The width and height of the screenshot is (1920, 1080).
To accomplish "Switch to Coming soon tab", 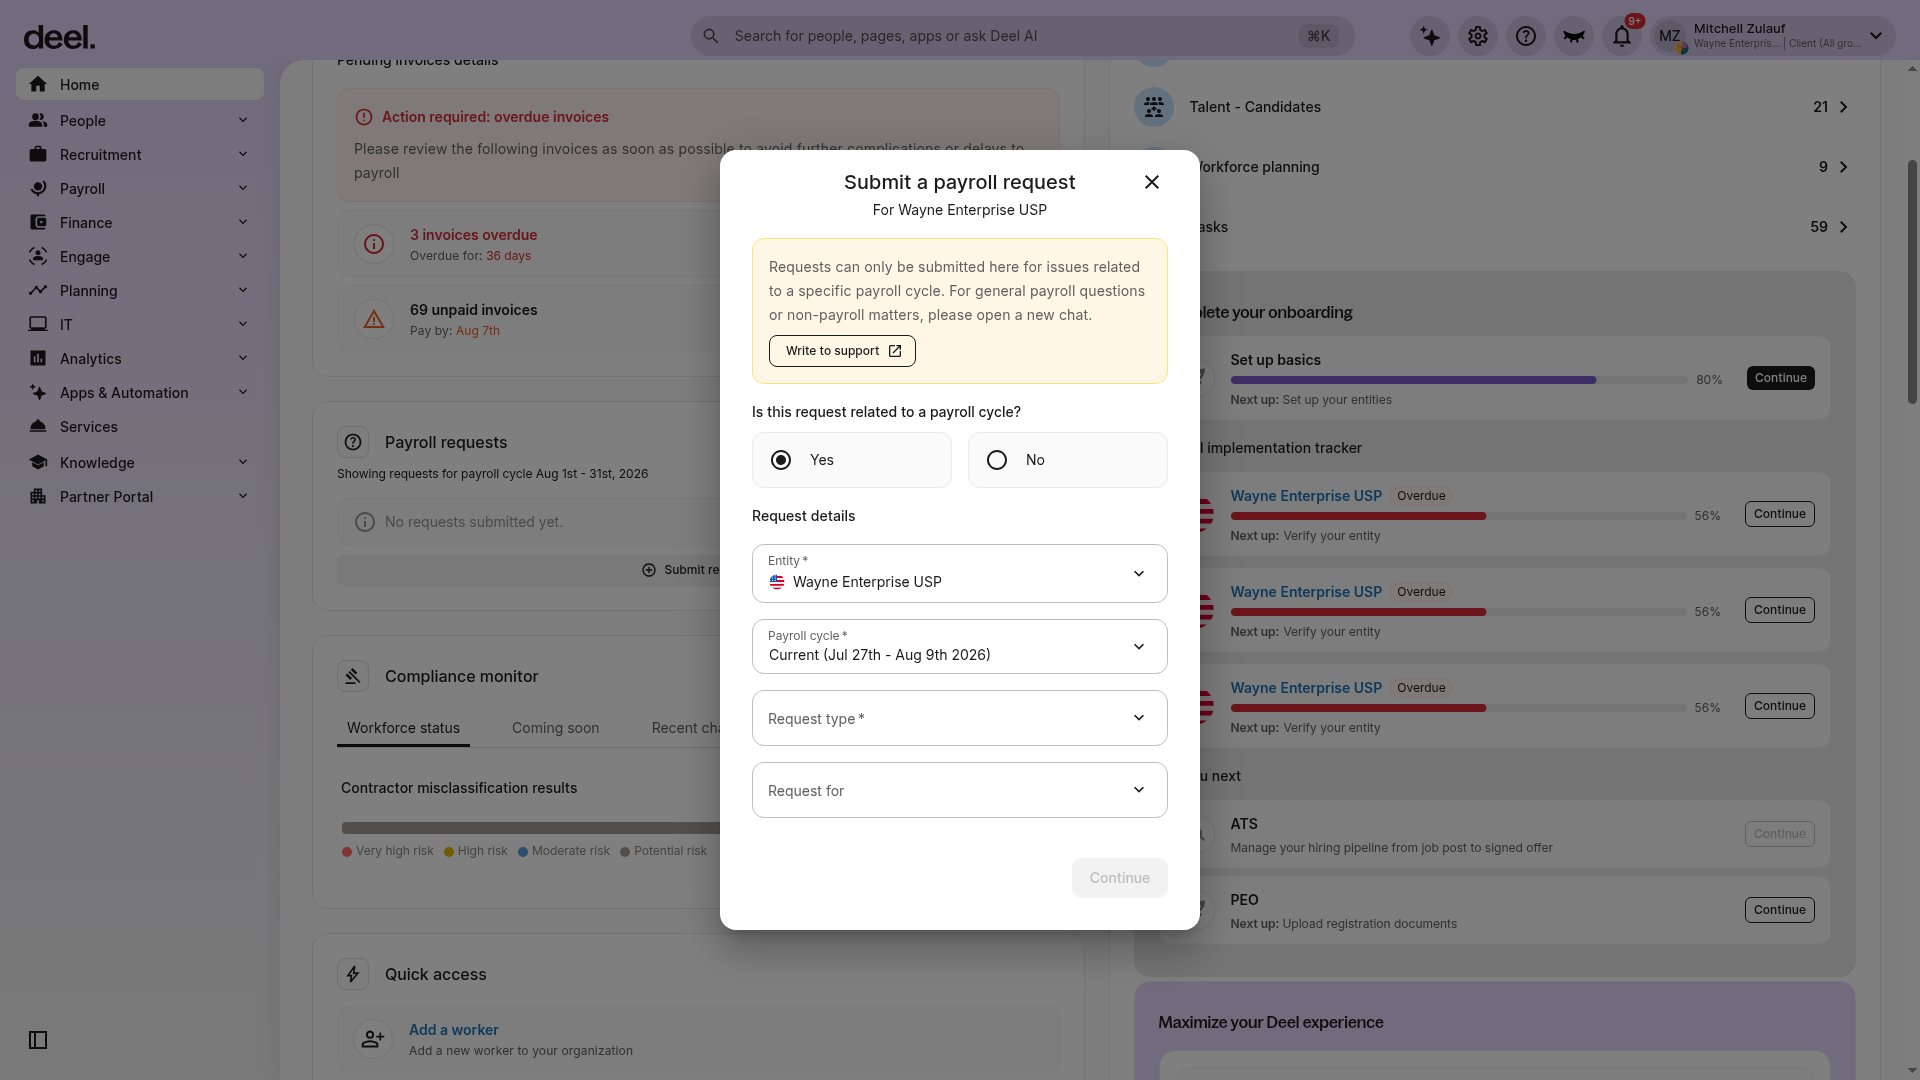I will pos(555,728).
